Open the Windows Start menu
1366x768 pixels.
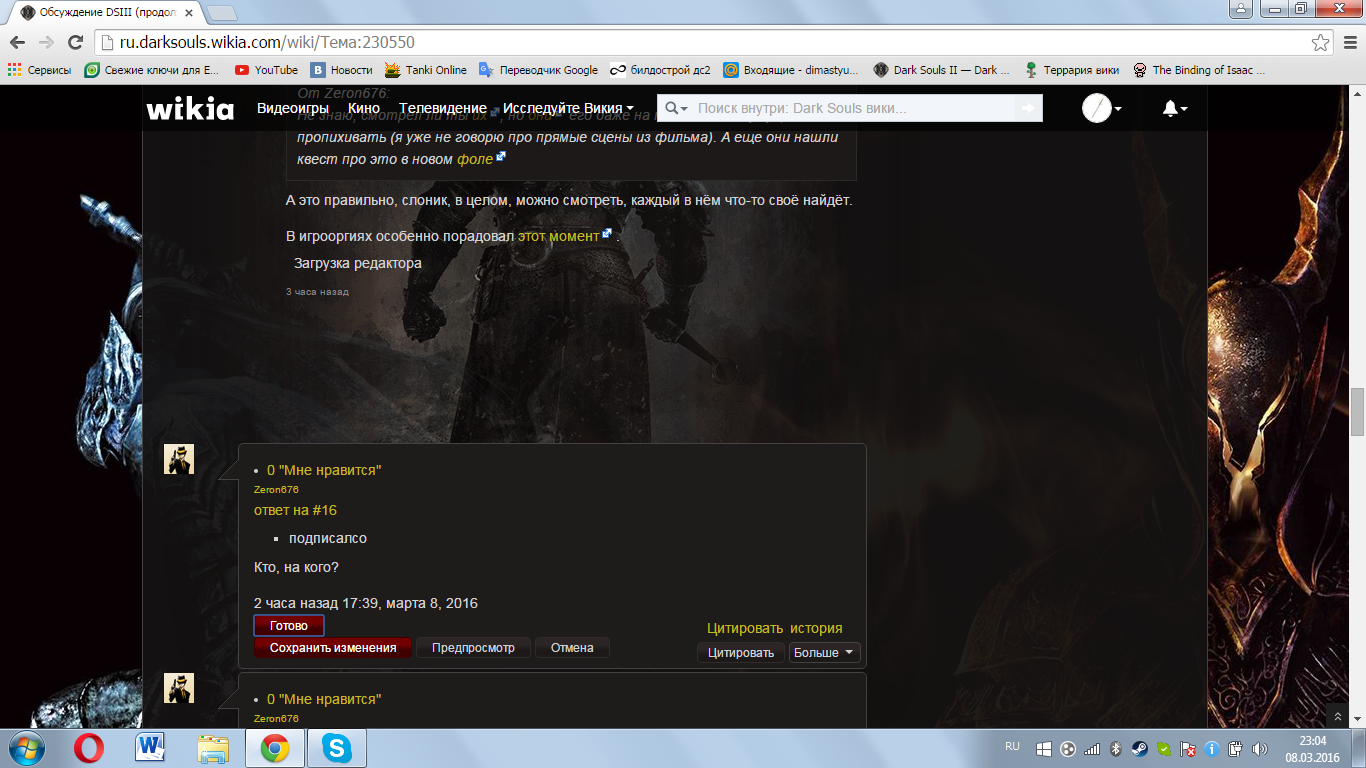(x=28, y=748)
